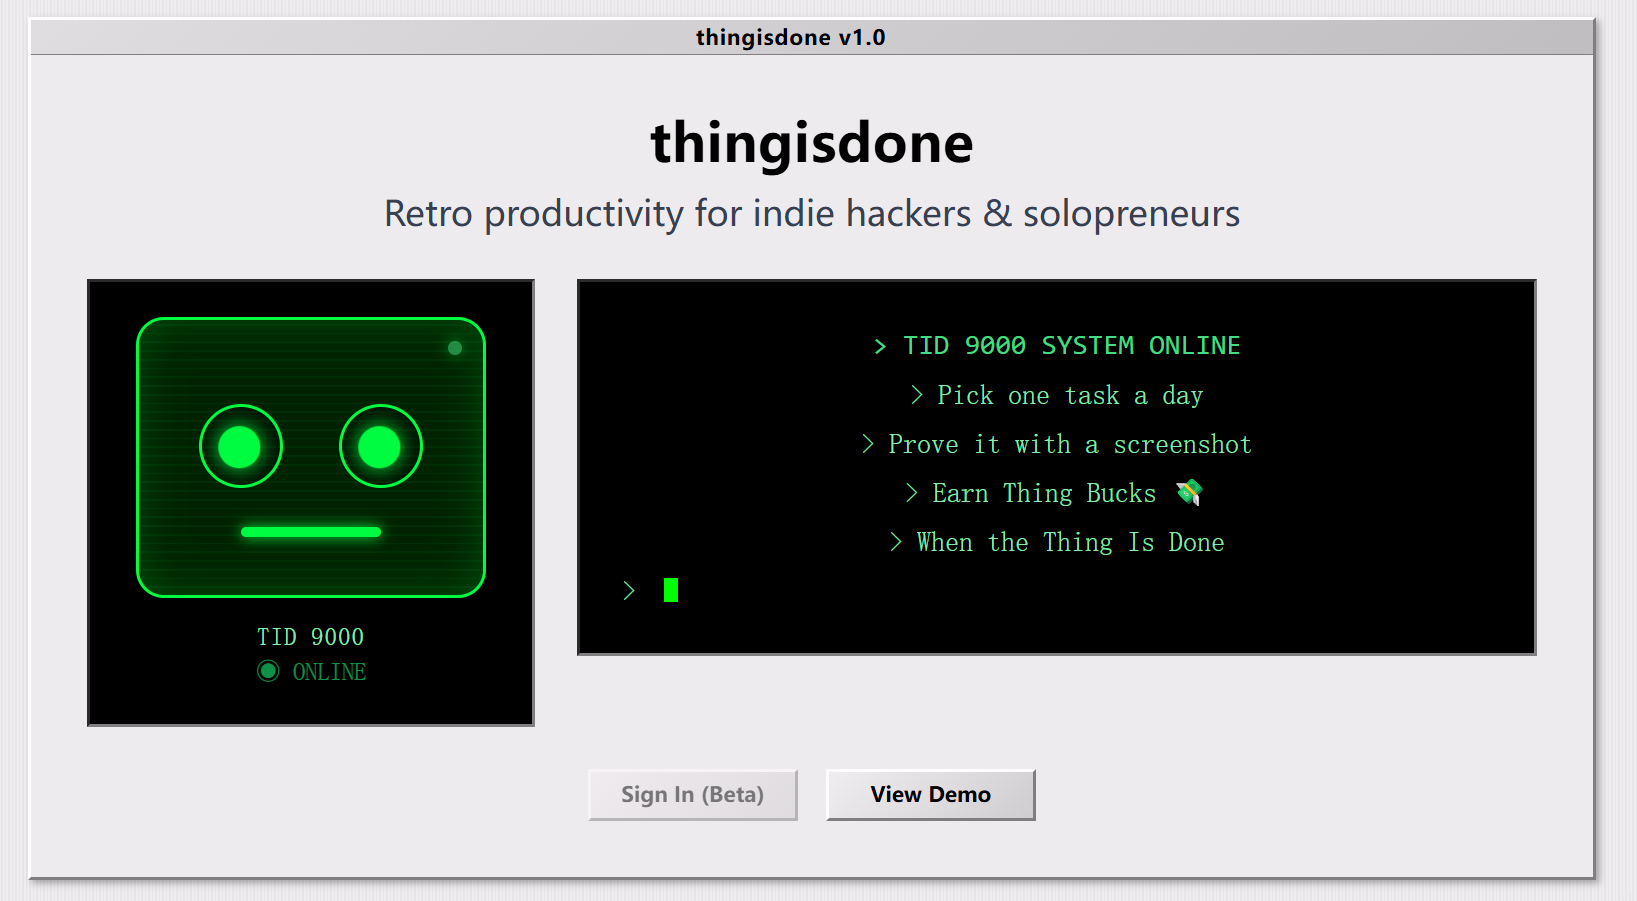Click the chevron before "Pick one task"
1637x901 pixels.
[917, 395]
